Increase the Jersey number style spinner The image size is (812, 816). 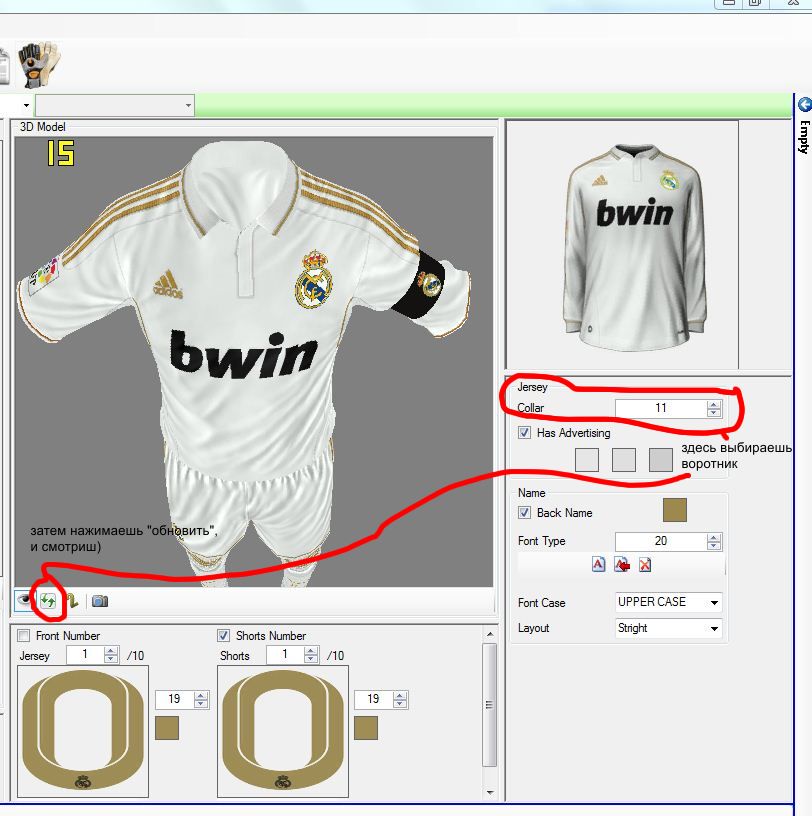(111, 651)
